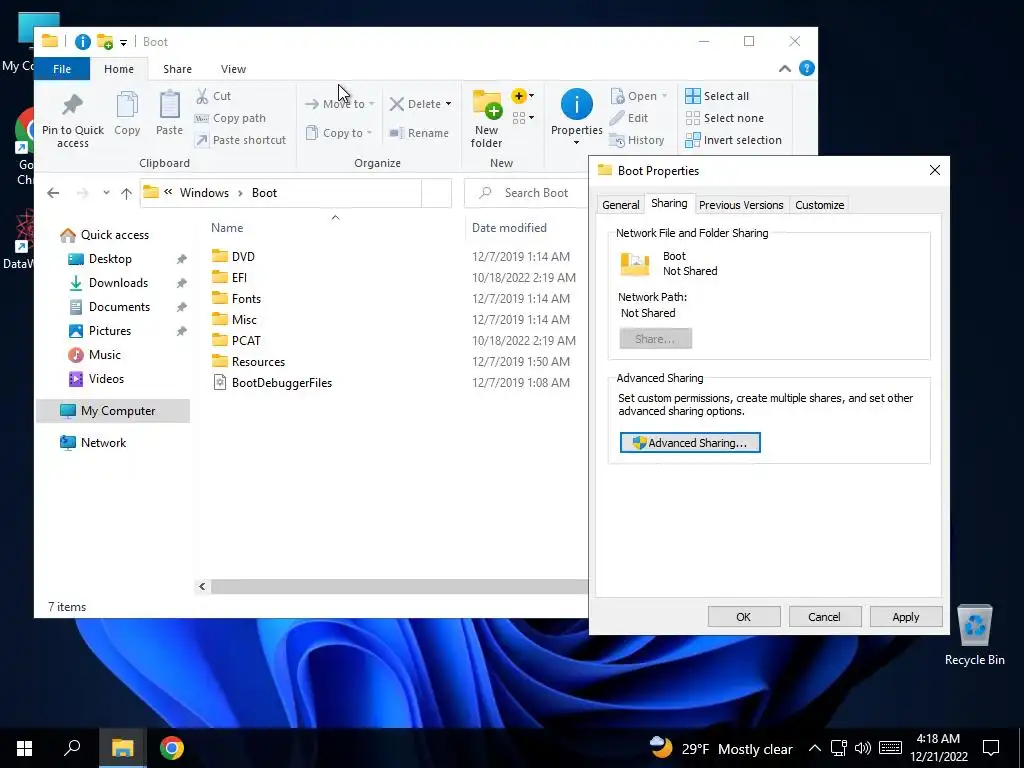Switch to the Share ribbon tab

177,69
